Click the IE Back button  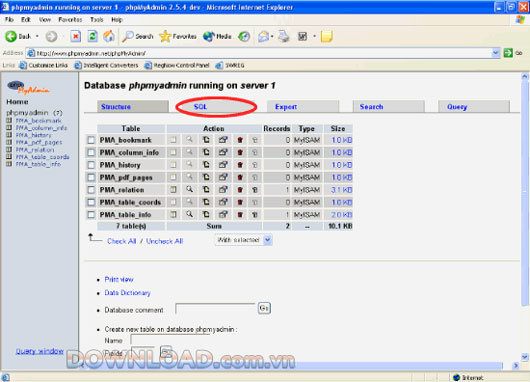pyautogui.click(x=18, y=36)
